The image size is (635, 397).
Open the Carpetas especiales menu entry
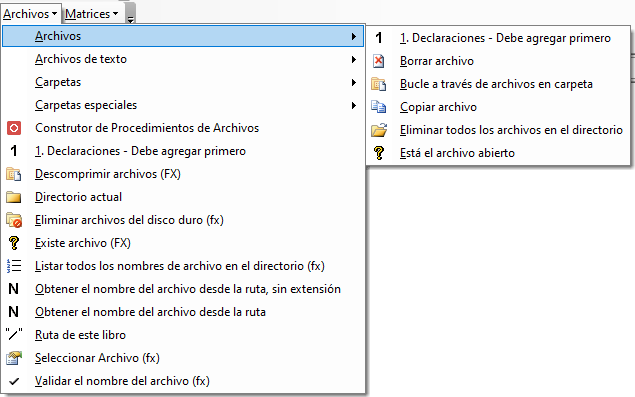tap(183, 105)
